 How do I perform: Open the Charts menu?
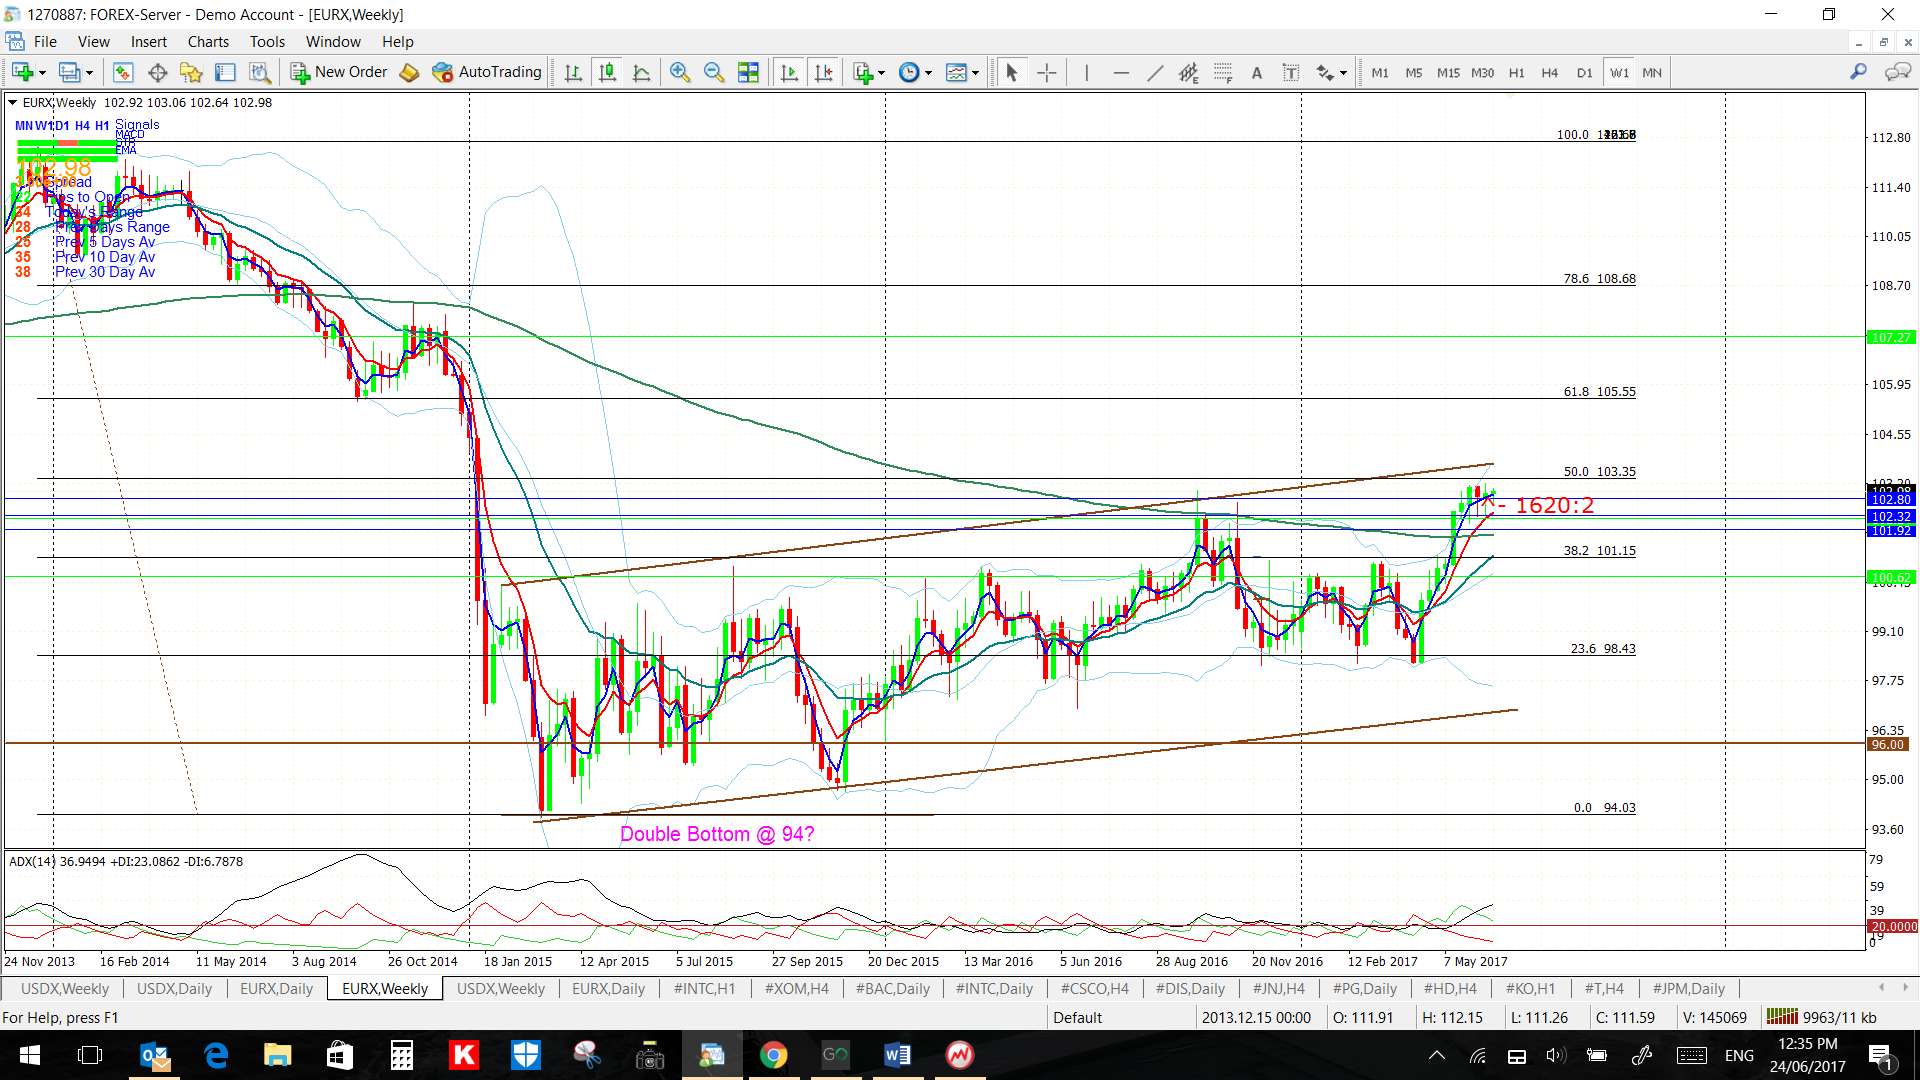click(x=208, y=42)
